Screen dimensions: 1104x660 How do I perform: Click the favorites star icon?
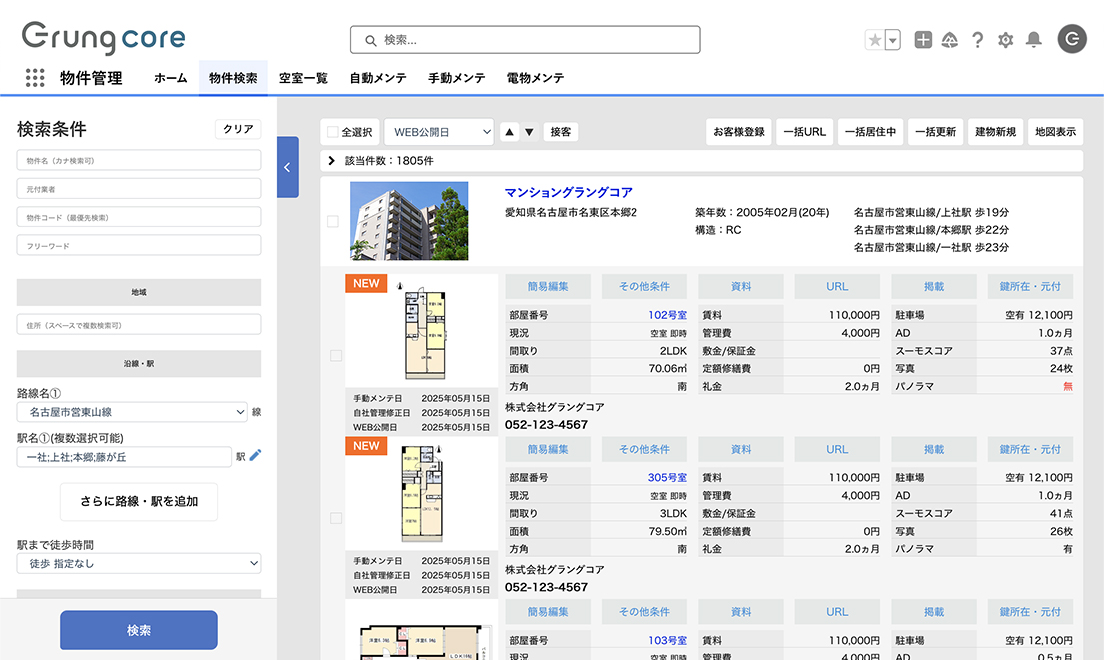[874, 40]
